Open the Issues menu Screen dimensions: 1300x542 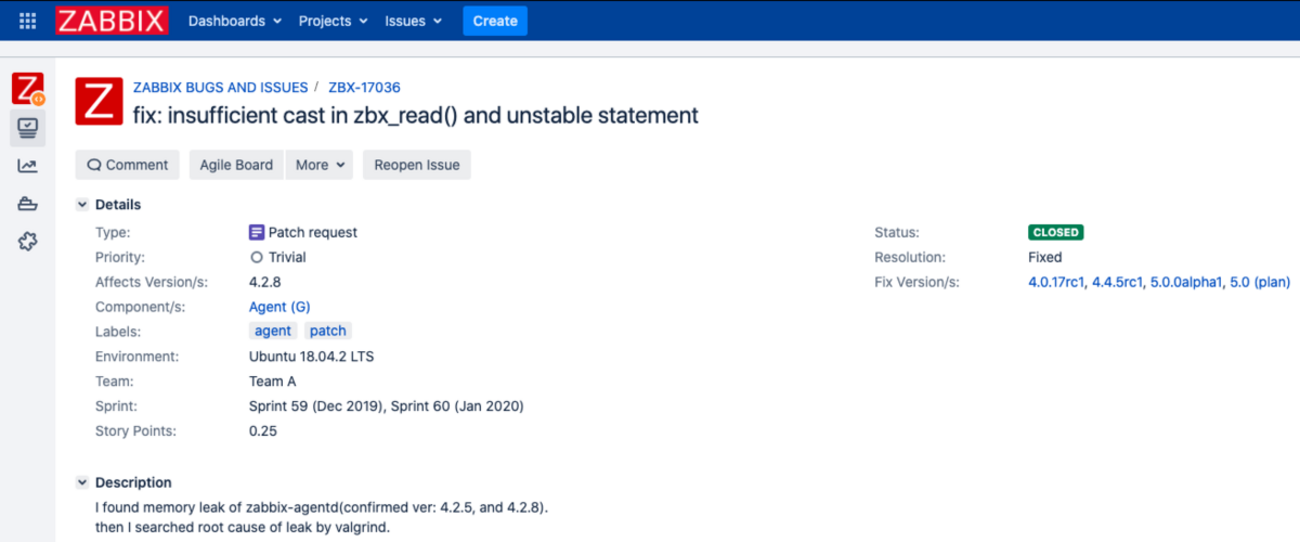[x=412, y=21]
